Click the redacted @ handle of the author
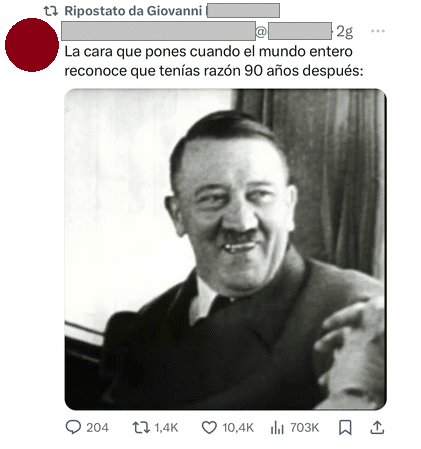This screenshot has height=449, width=421. tap(293, 32)
